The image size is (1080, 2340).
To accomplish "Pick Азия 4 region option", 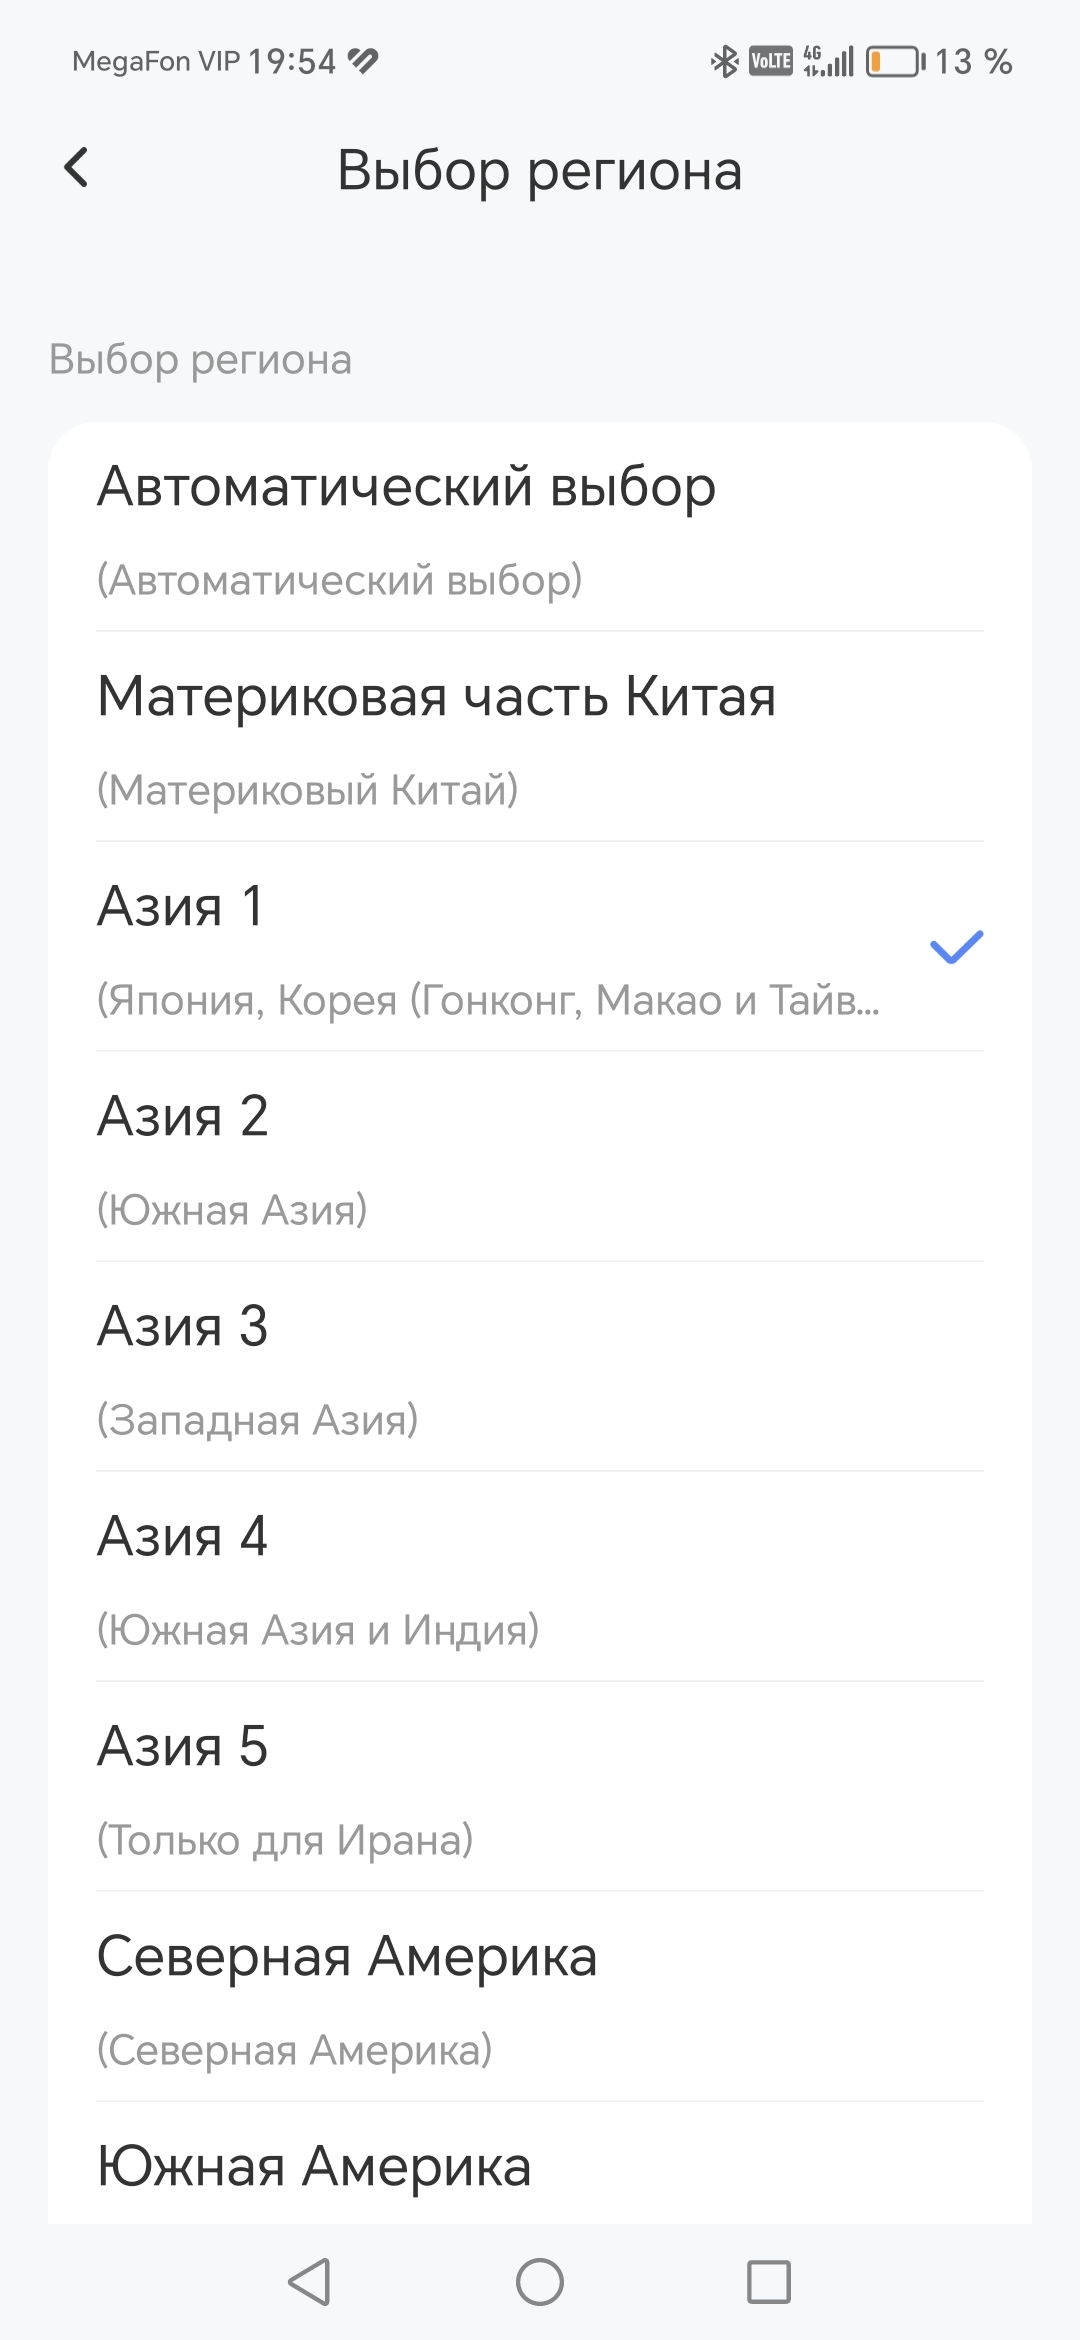I will pos(540,1578).
